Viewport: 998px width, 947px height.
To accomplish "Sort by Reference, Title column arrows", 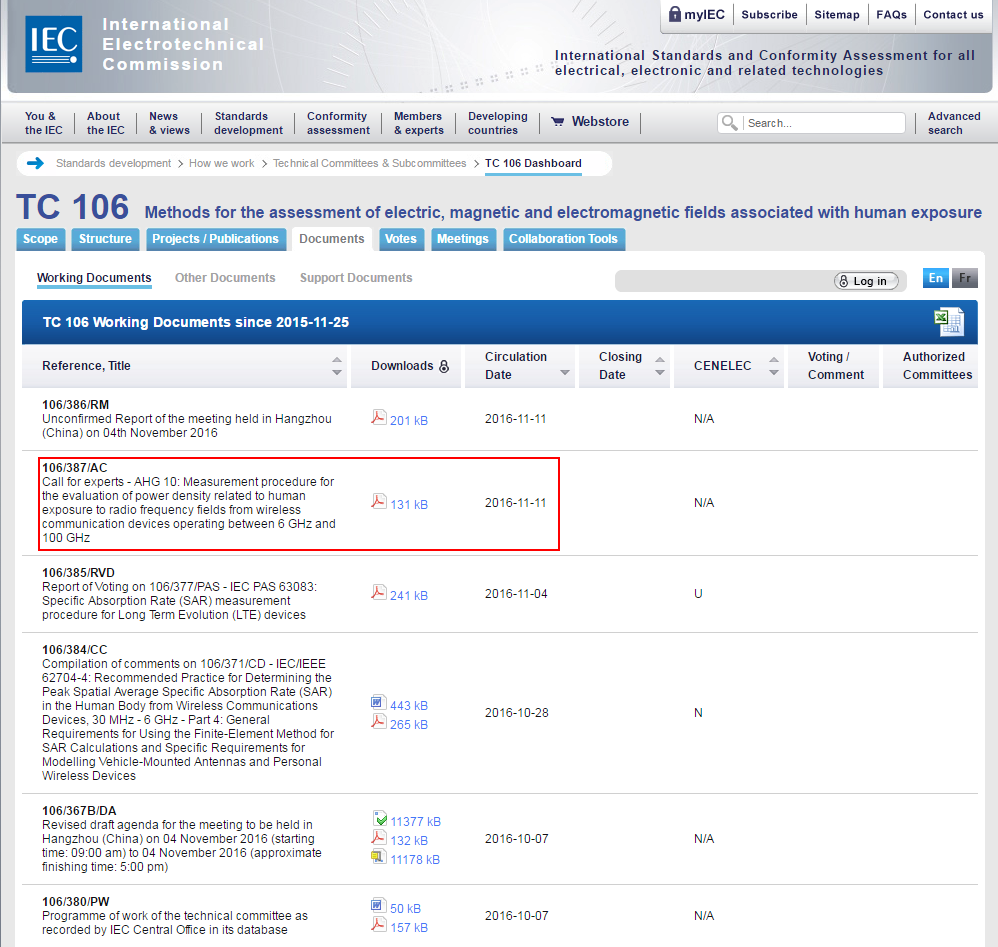I will 337,366.
